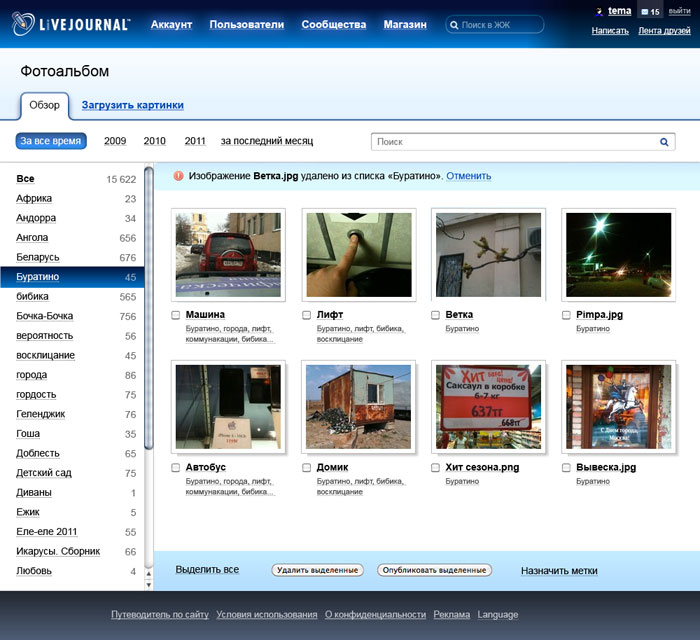Filter photos by year 2010
The image size is (700, 640).
click(x=154, y=141)
